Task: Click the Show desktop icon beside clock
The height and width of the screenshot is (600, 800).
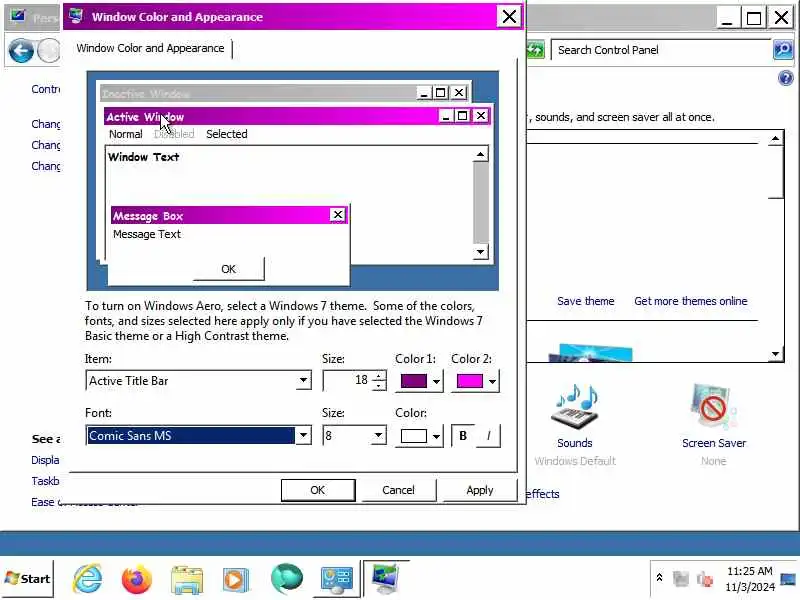Action: (x=789, y=579)
